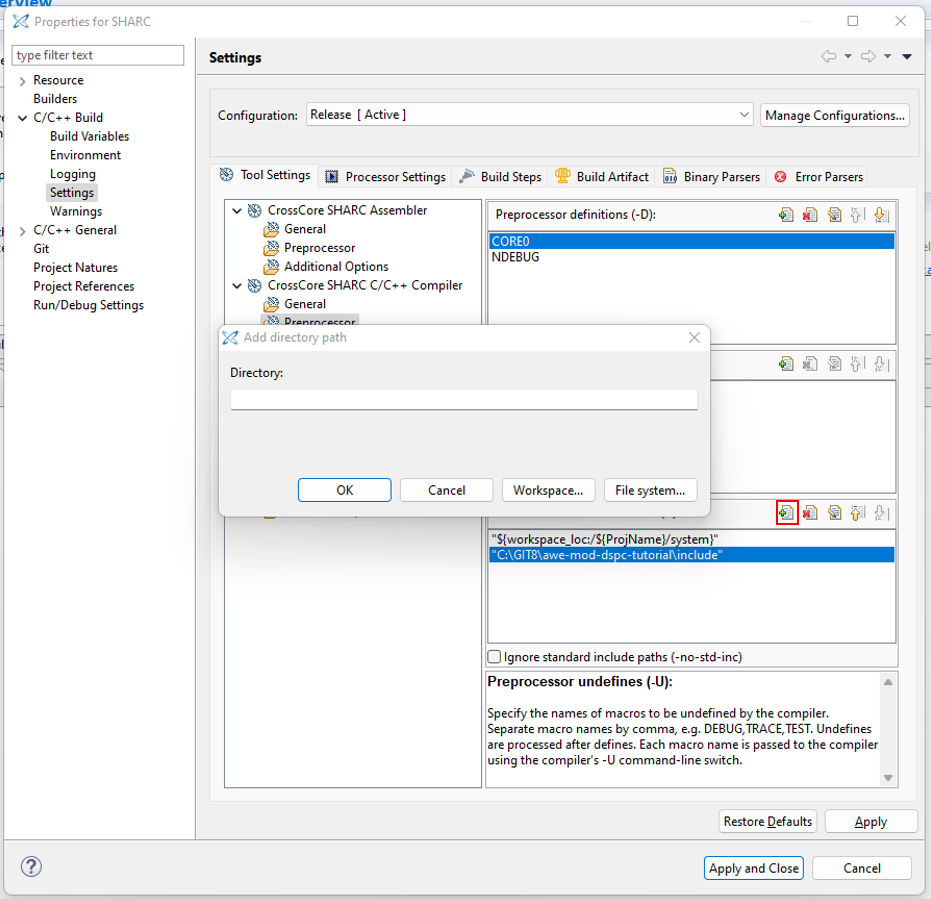Switch to Processor Settings tab

(385, 177)
